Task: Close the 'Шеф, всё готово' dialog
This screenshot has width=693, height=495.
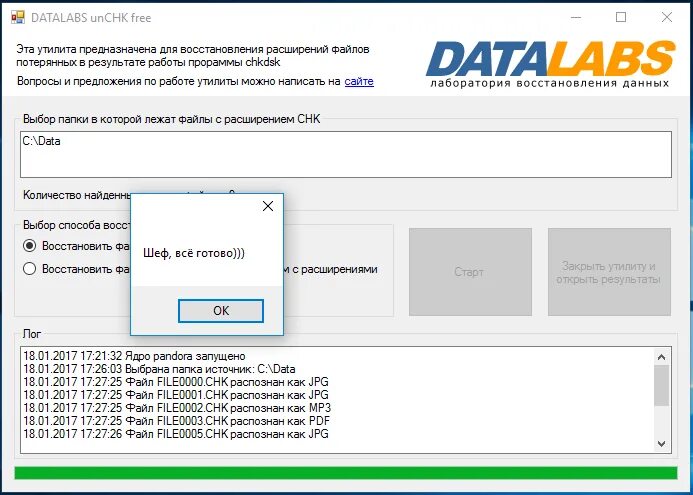Action: [268, 206]
